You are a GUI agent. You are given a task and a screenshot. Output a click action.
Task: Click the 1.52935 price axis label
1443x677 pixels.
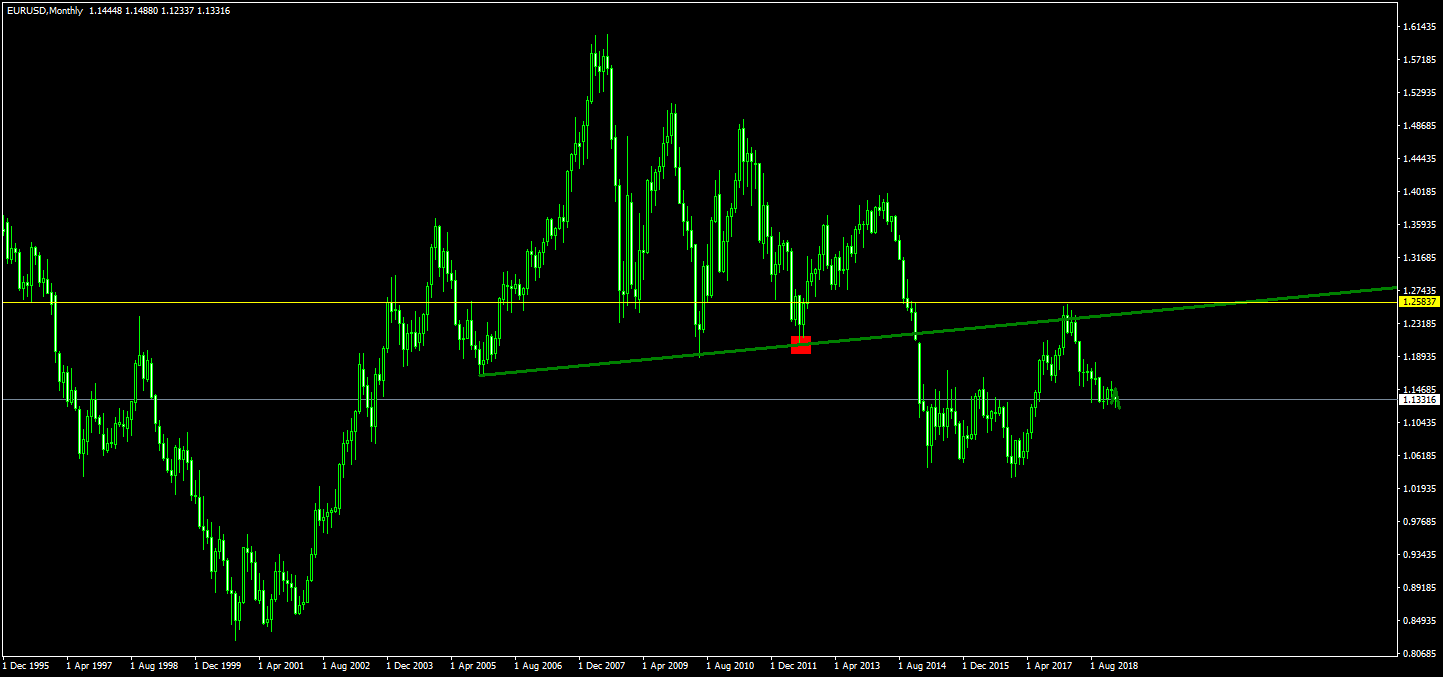point(1420,93)
